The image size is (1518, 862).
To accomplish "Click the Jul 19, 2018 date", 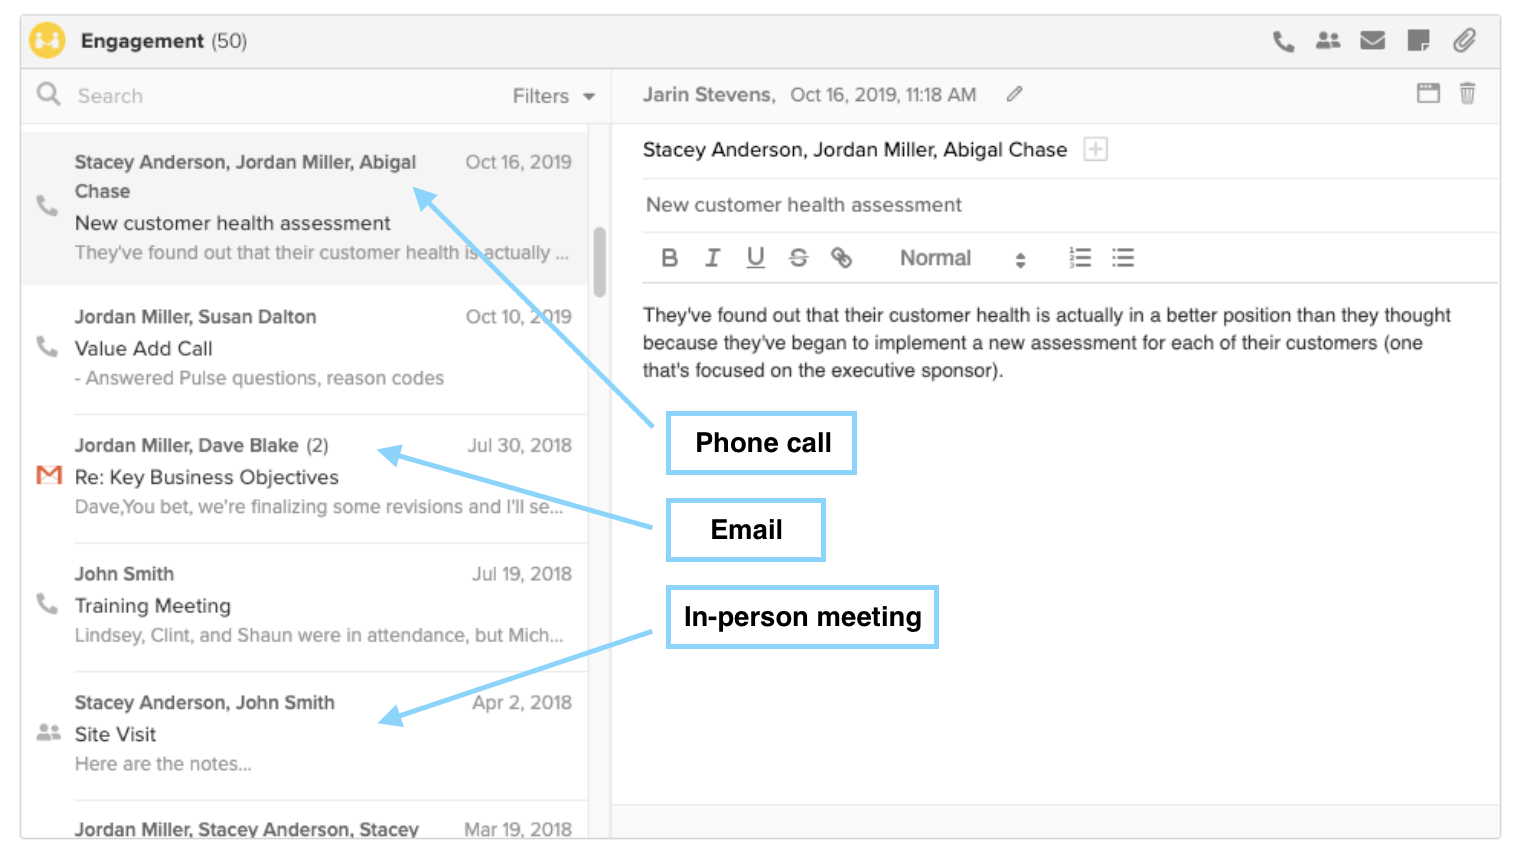I will [522, 574].
